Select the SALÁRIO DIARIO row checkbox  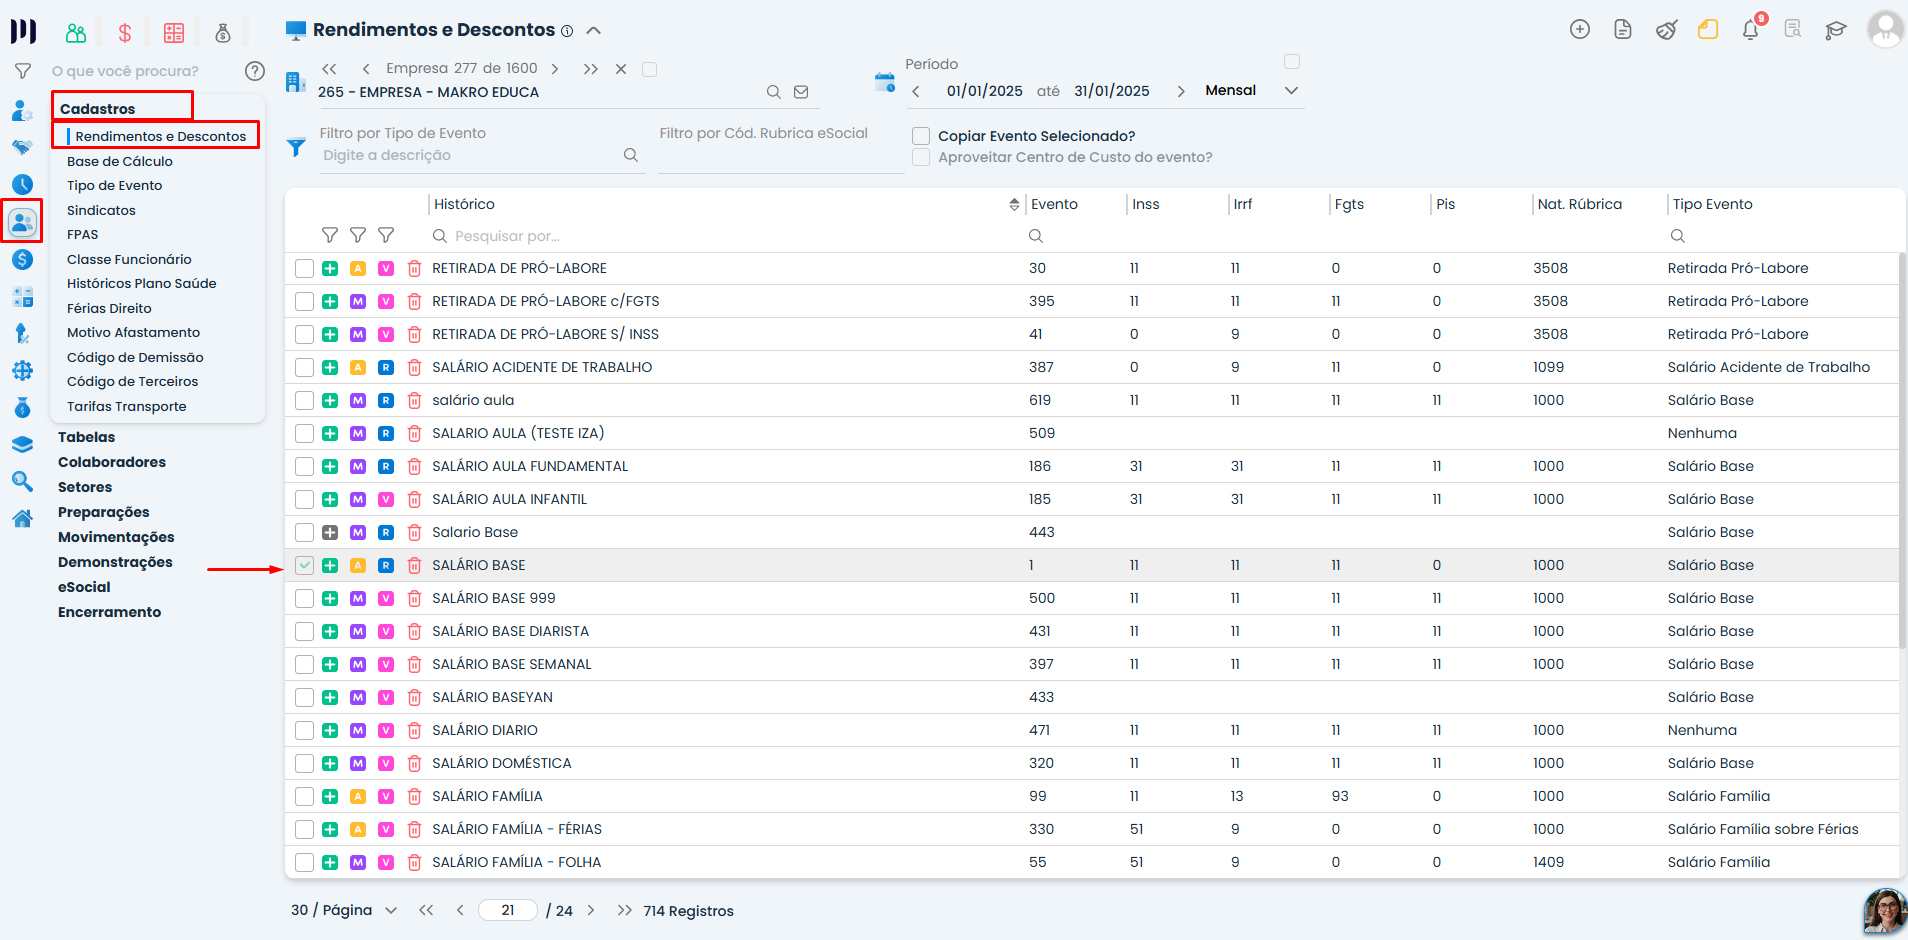(x=304, y=731)
